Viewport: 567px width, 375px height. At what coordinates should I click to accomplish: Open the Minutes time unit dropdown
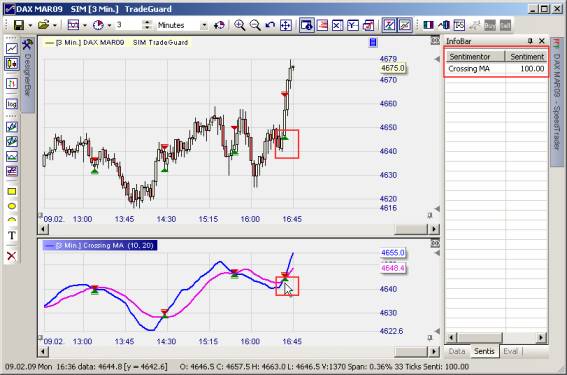point(204,25)
